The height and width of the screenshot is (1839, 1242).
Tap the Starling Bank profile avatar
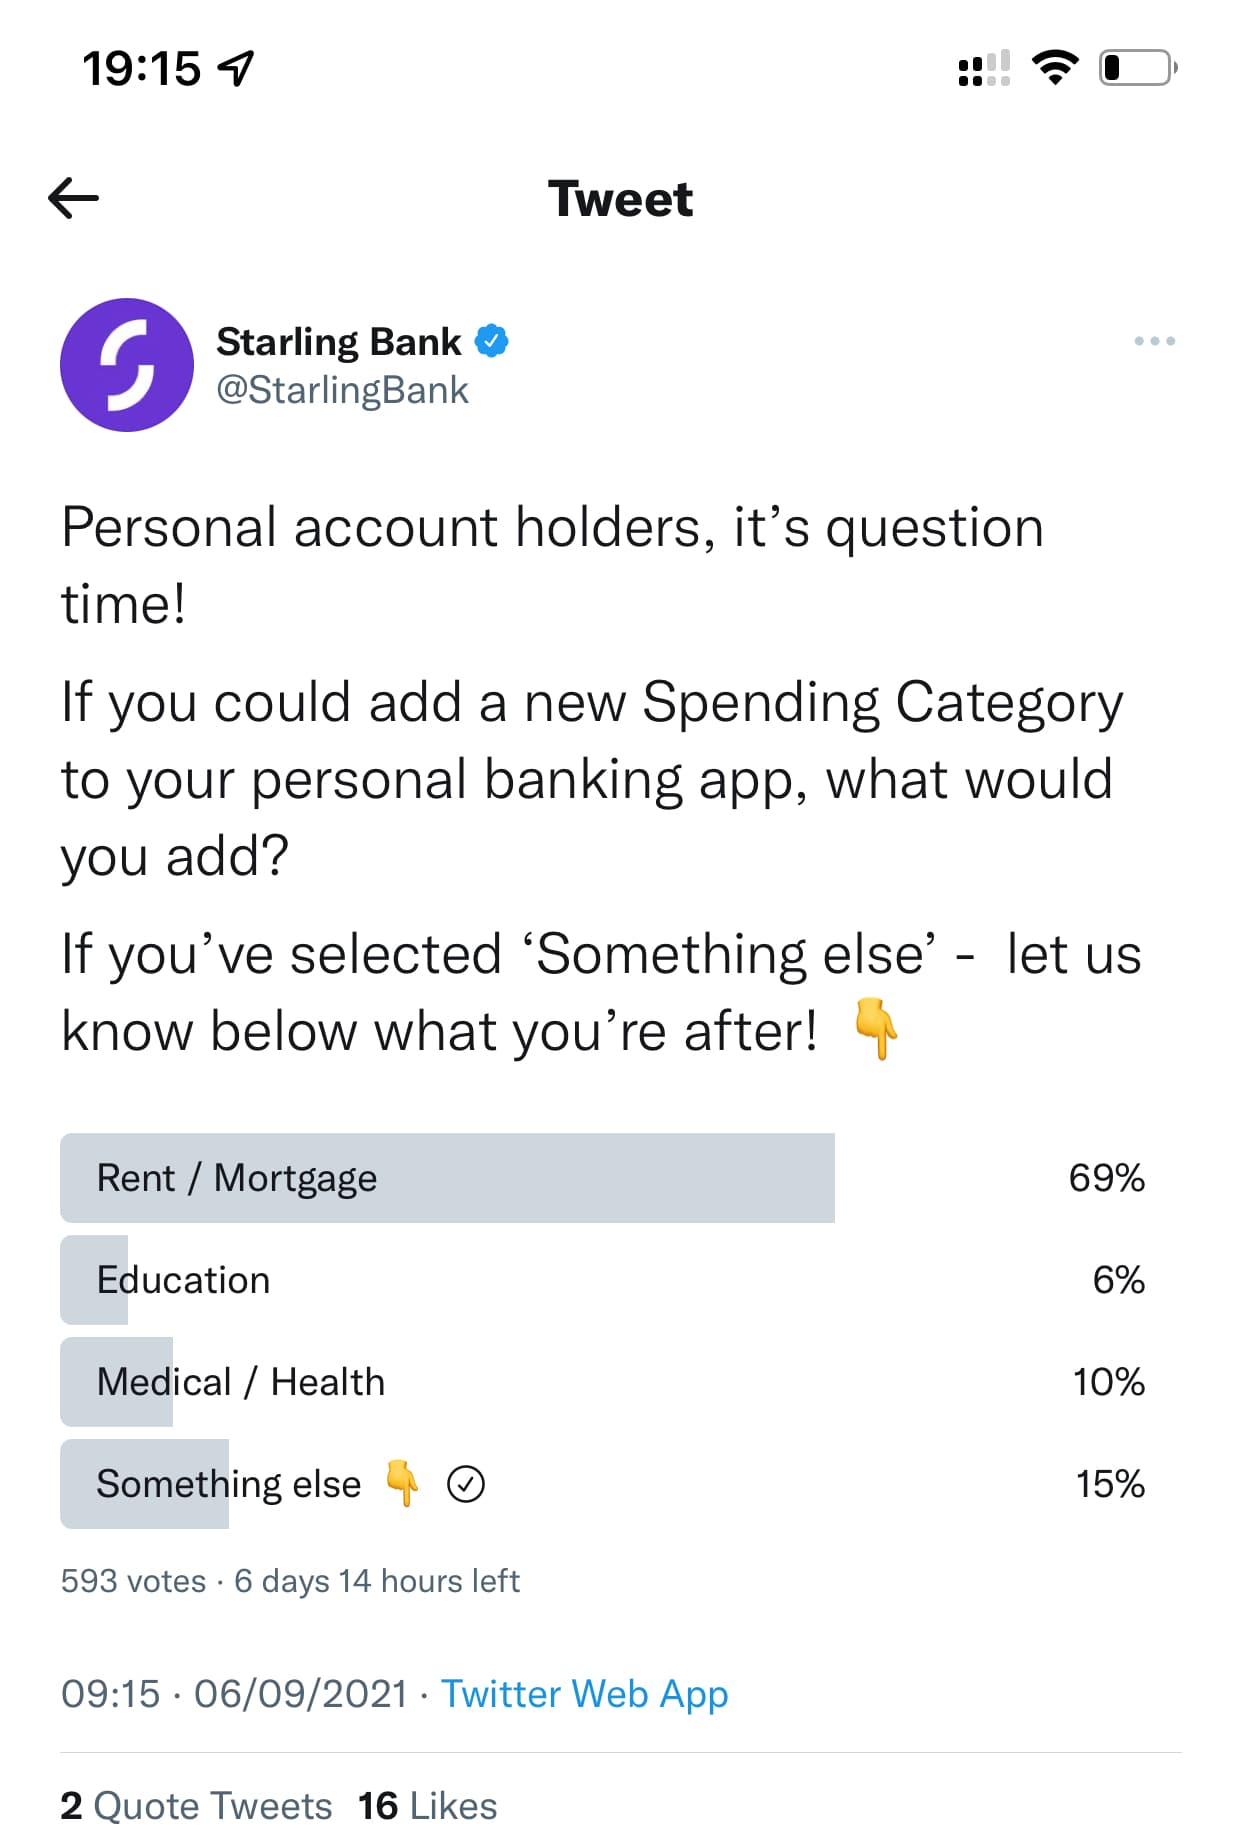(127, 365)
